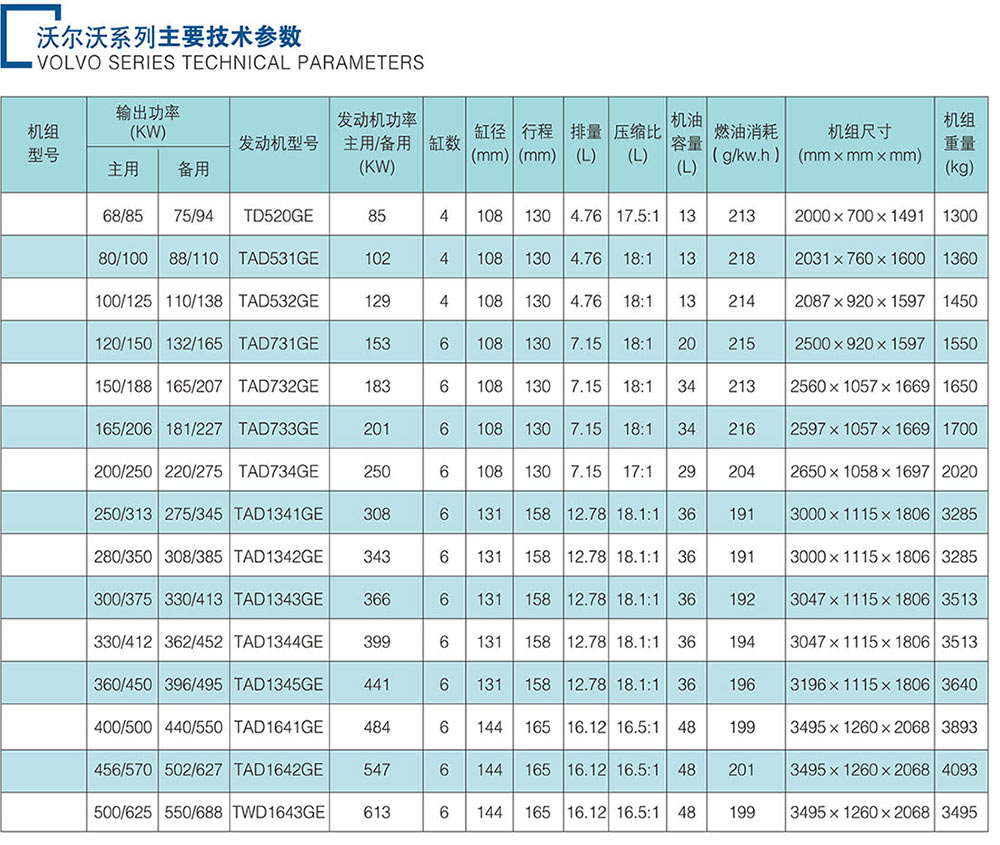This screenshot has height=845, width=1000.
Task: Click engine model TAD1342GE
Action: click(x=279, y=557)
